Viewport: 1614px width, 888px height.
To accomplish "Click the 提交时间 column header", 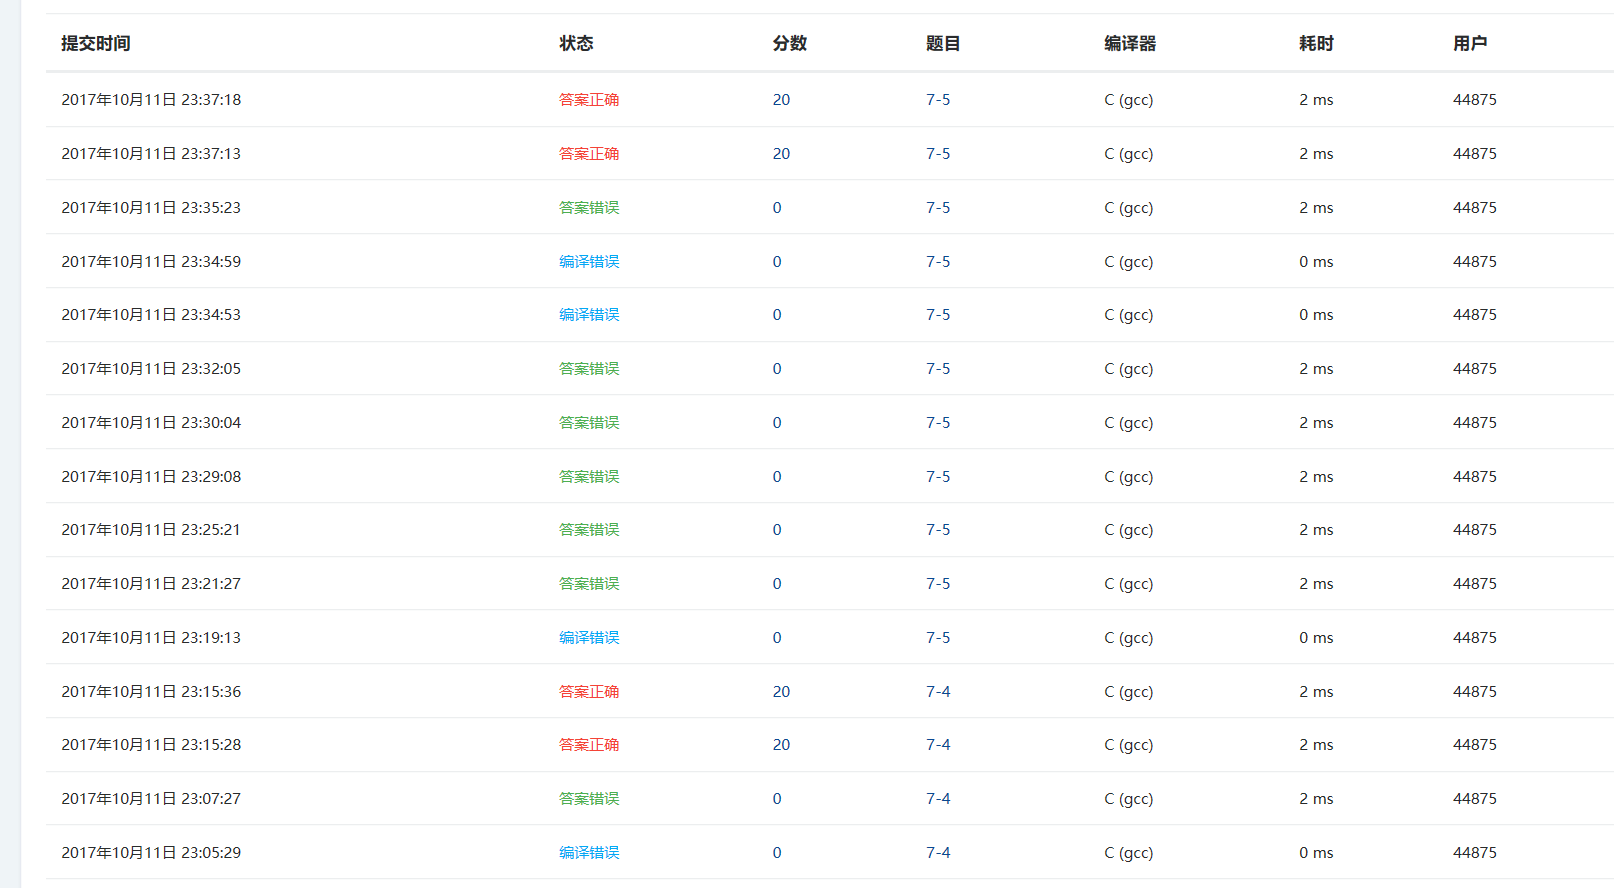I will 96,44.
